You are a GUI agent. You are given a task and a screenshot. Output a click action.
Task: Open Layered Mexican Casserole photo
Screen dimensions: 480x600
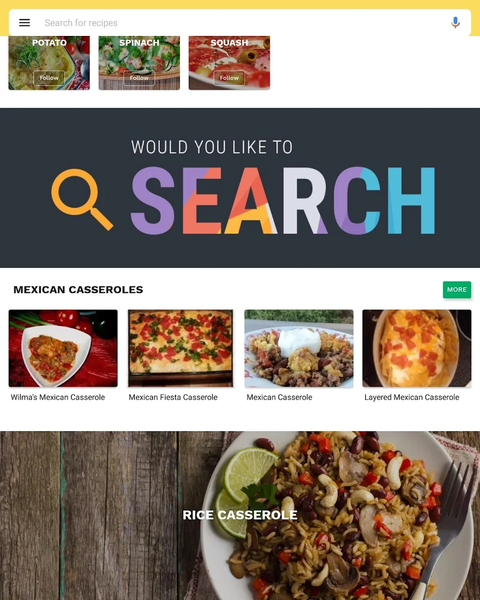click(417, 348)
